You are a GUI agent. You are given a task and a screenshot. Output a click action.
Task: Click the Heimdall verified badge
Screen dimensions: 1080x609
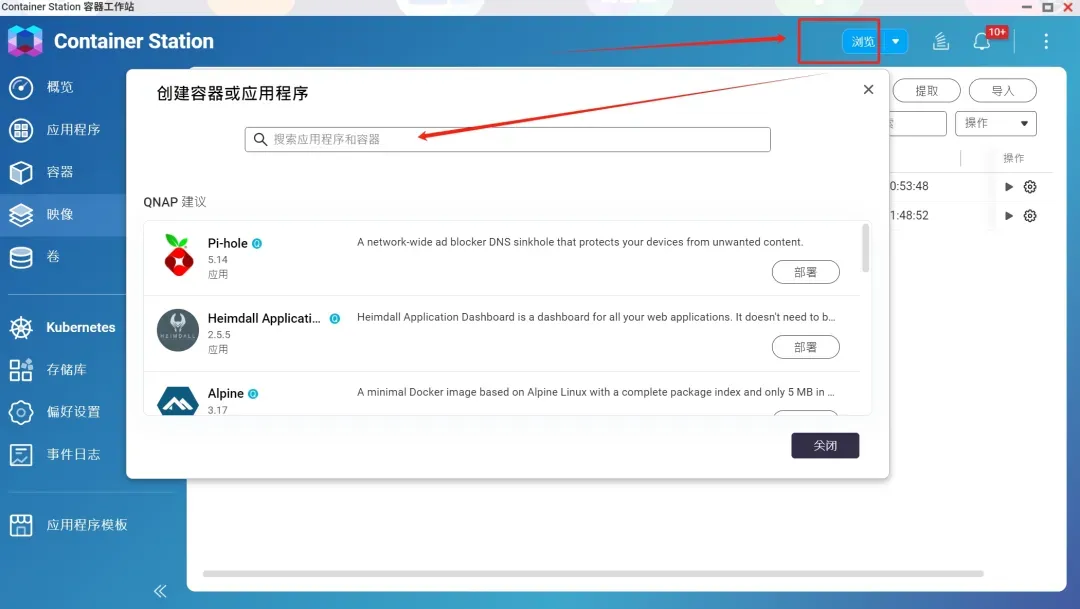click(x=335, y=318)
